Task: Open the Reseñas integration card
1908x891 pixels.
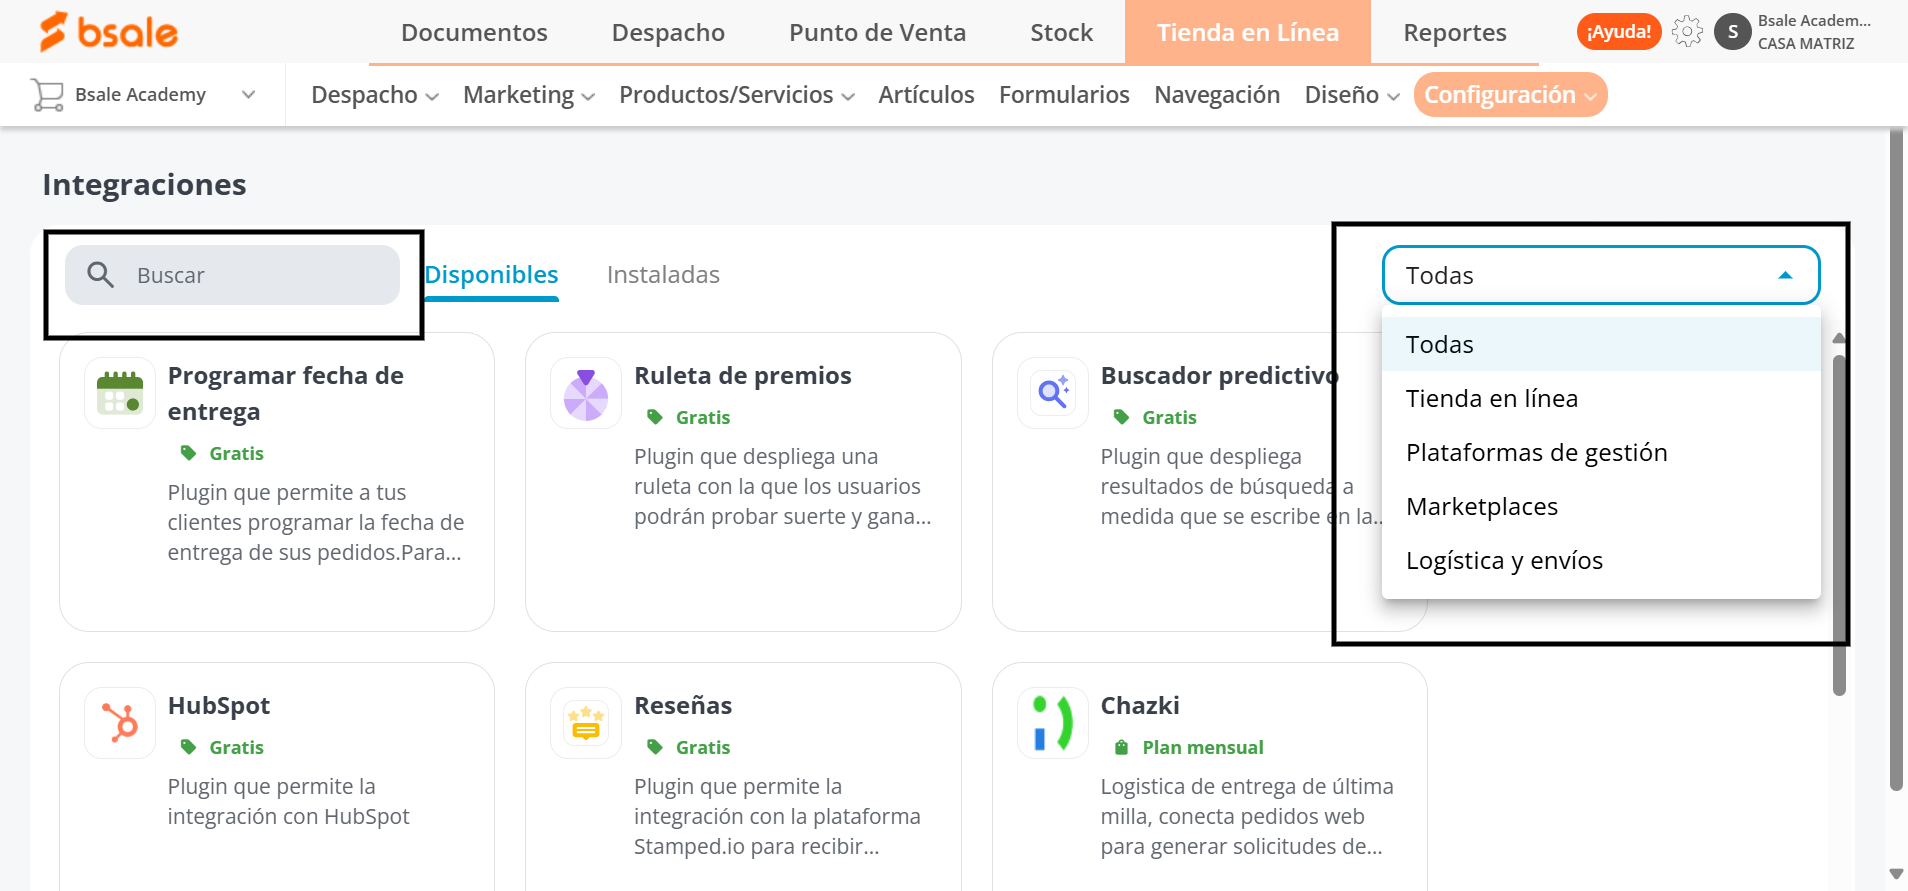Action: [743, 776]
